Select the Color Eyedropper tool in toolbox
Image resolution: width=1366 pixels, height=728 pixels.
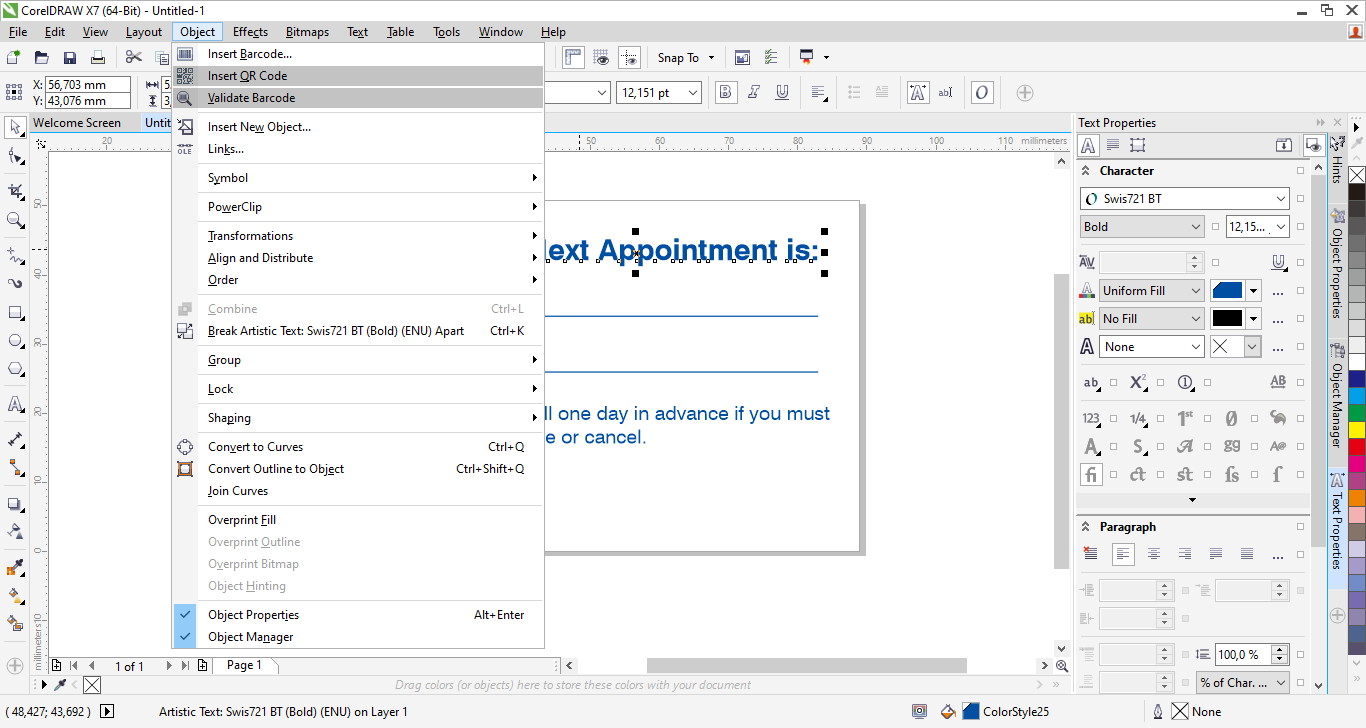click(x=15, y=568)
